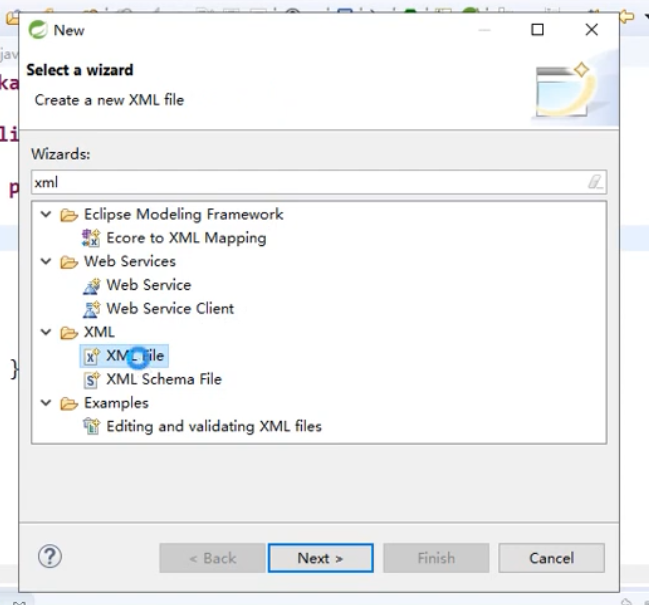Viewport: 649px width, 605px height.
Task: Select the XML File wizard icon
Action: click(x=91, y=356)
